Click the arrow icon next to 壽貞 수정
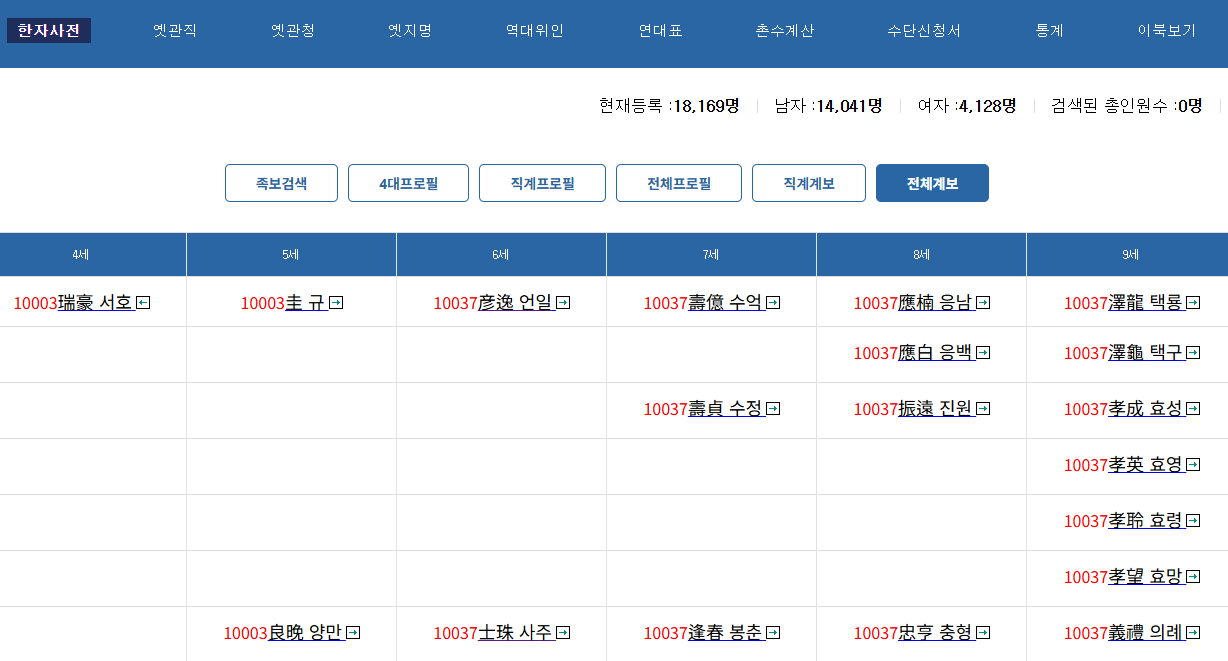 (x=773, y=409)
